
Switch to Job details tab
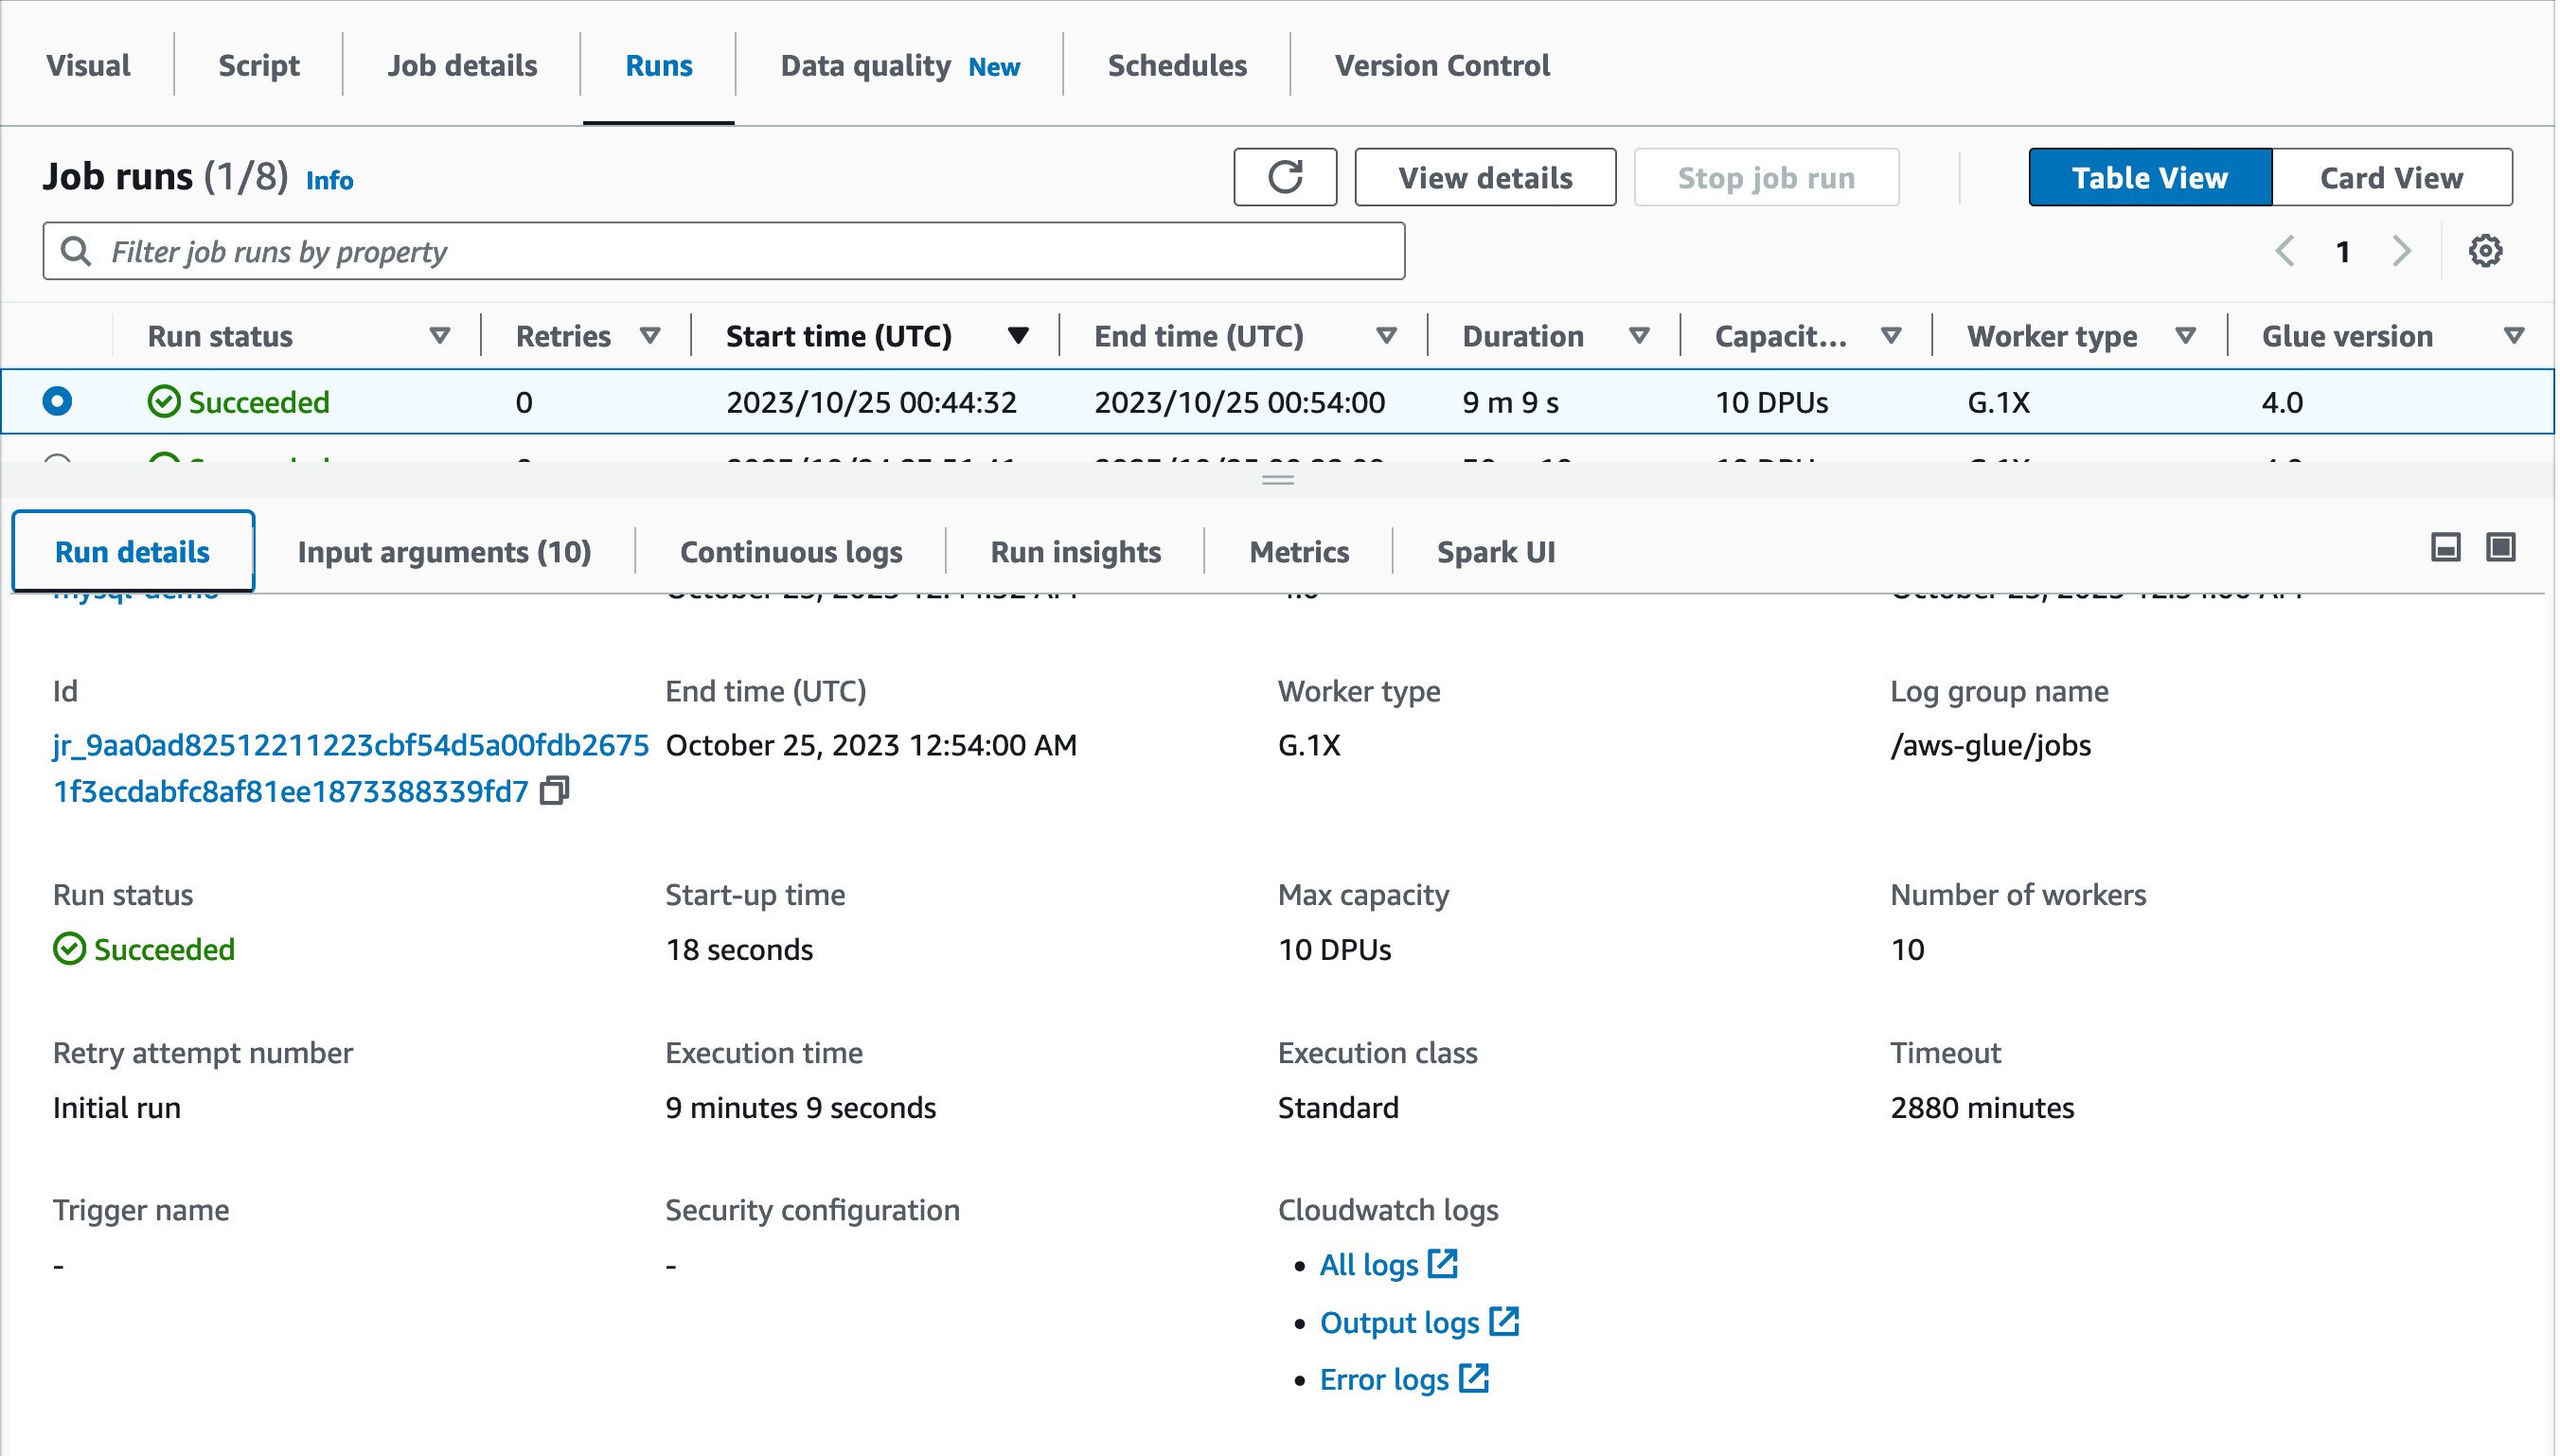(462, 66)
